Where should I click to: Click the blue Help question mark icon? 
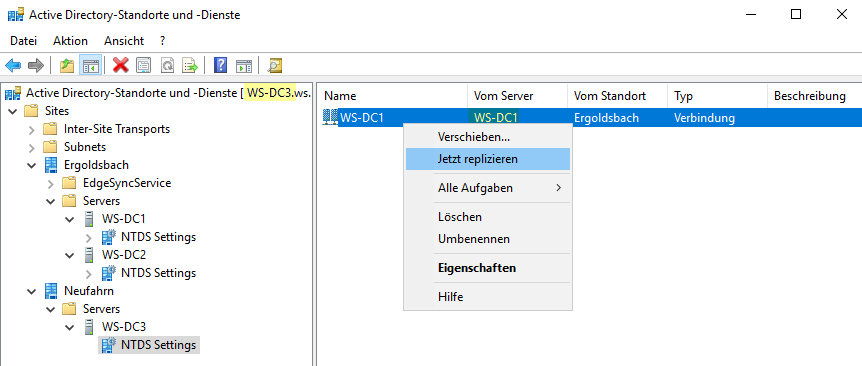pos(220,66)
